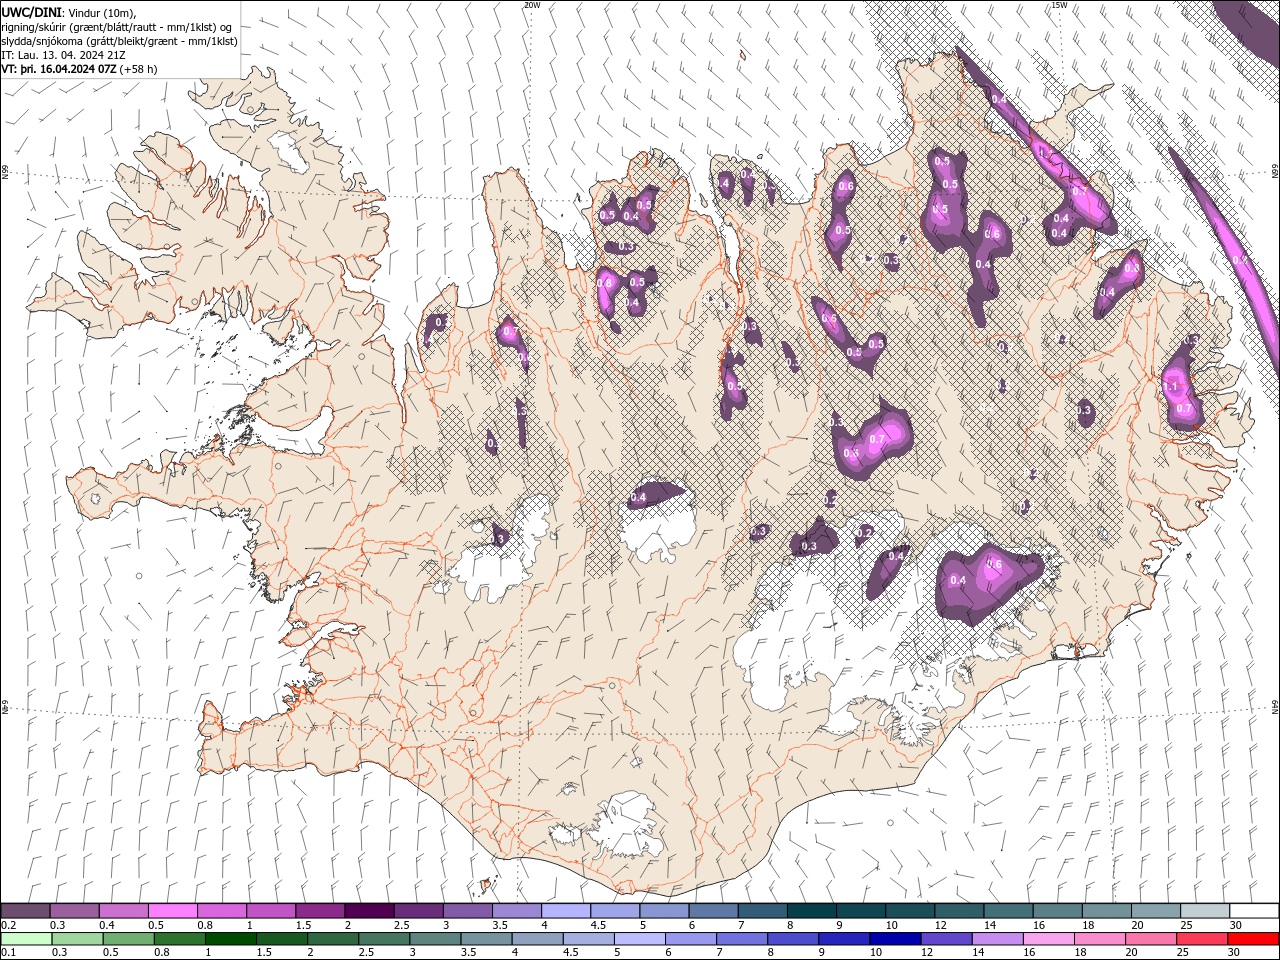Click the 15W longitude label at the top

pyautogui.click(x=1058, y=5)
